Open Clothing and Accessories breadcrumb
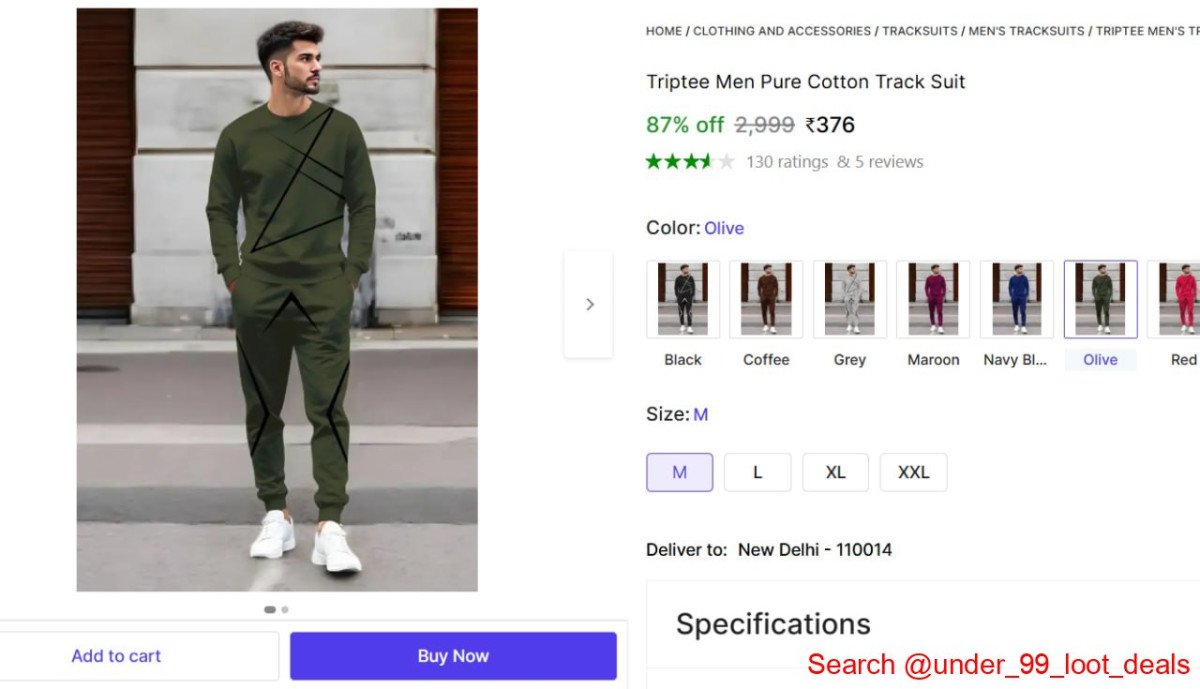Screen dimensions: 1200x689 coord(782,31)
